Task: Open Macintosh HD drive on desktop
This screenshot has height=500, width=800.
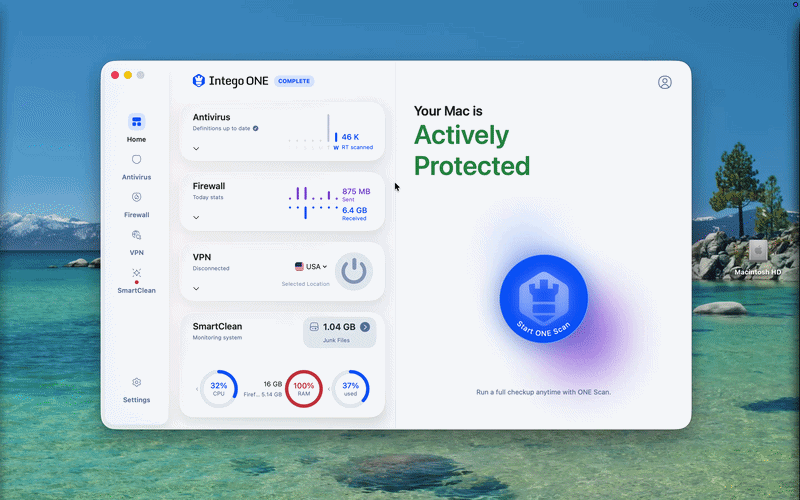Action: (x=758, y=258)
